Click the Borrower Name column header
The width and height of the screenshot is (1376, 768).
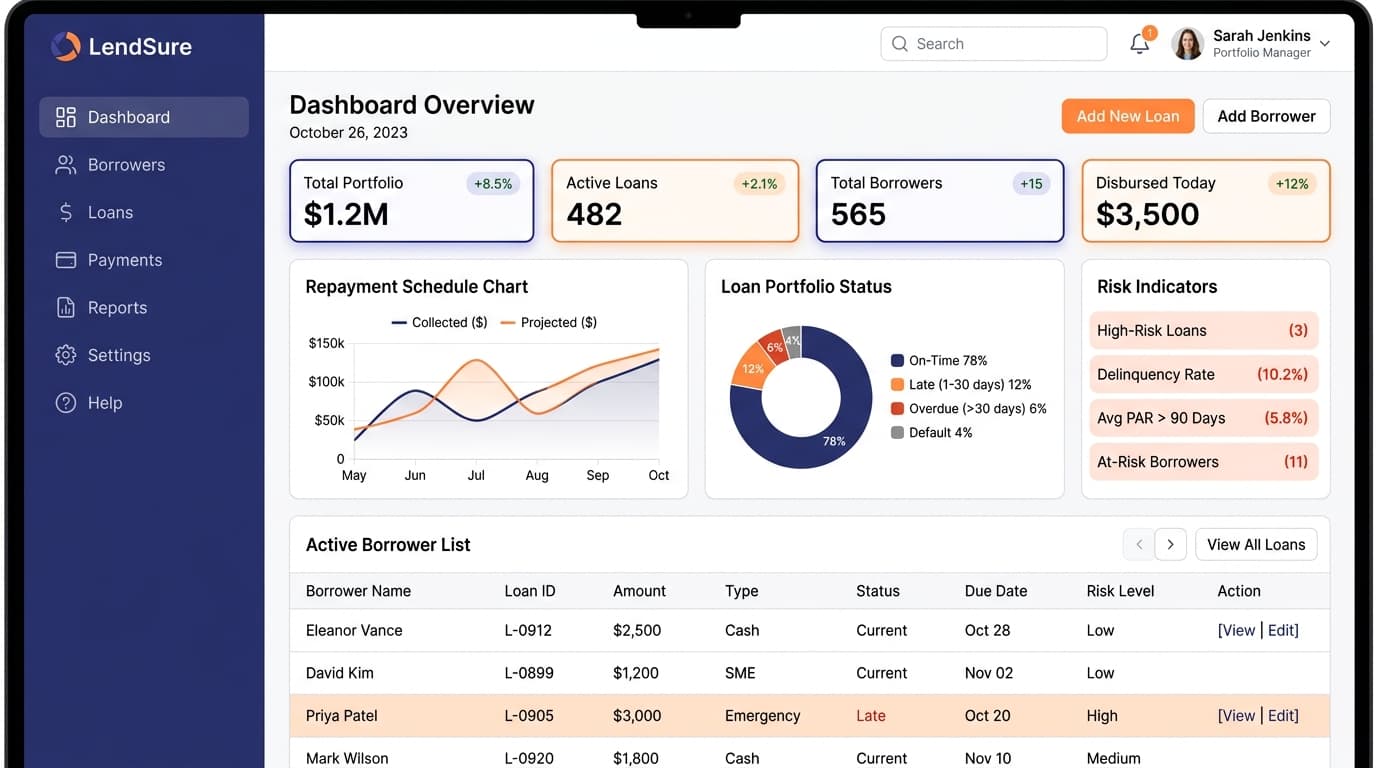(x=358, y=591)
